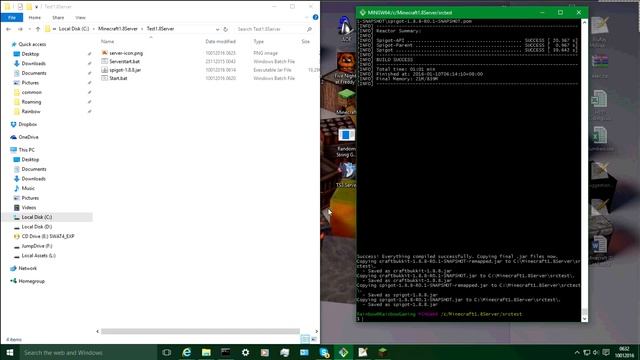Open CD Drive (E:) SWAT4_EXP
The width and height of the screenshot is (640, 360).
(48, 236)
